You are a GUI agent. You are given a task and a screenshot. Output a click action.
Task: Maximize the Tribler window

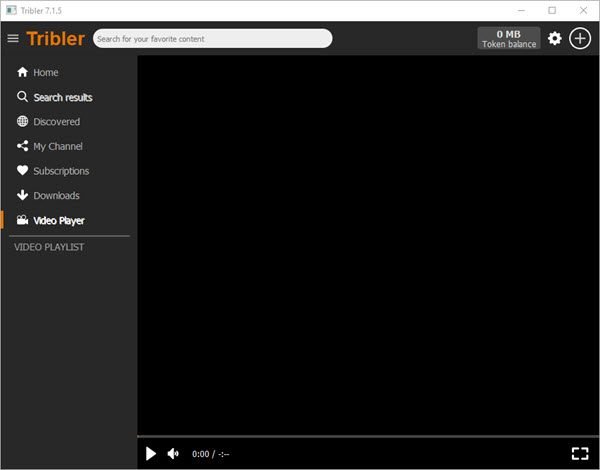pyautogui.click(x=552, y=10)
